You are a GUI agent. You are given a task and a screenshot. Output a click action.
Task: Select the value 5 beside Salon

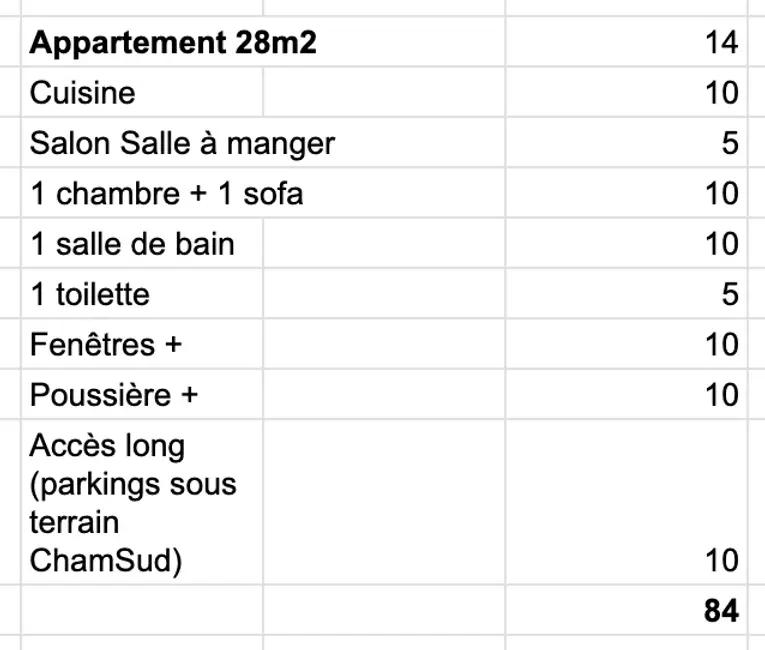tap(635, 143)
